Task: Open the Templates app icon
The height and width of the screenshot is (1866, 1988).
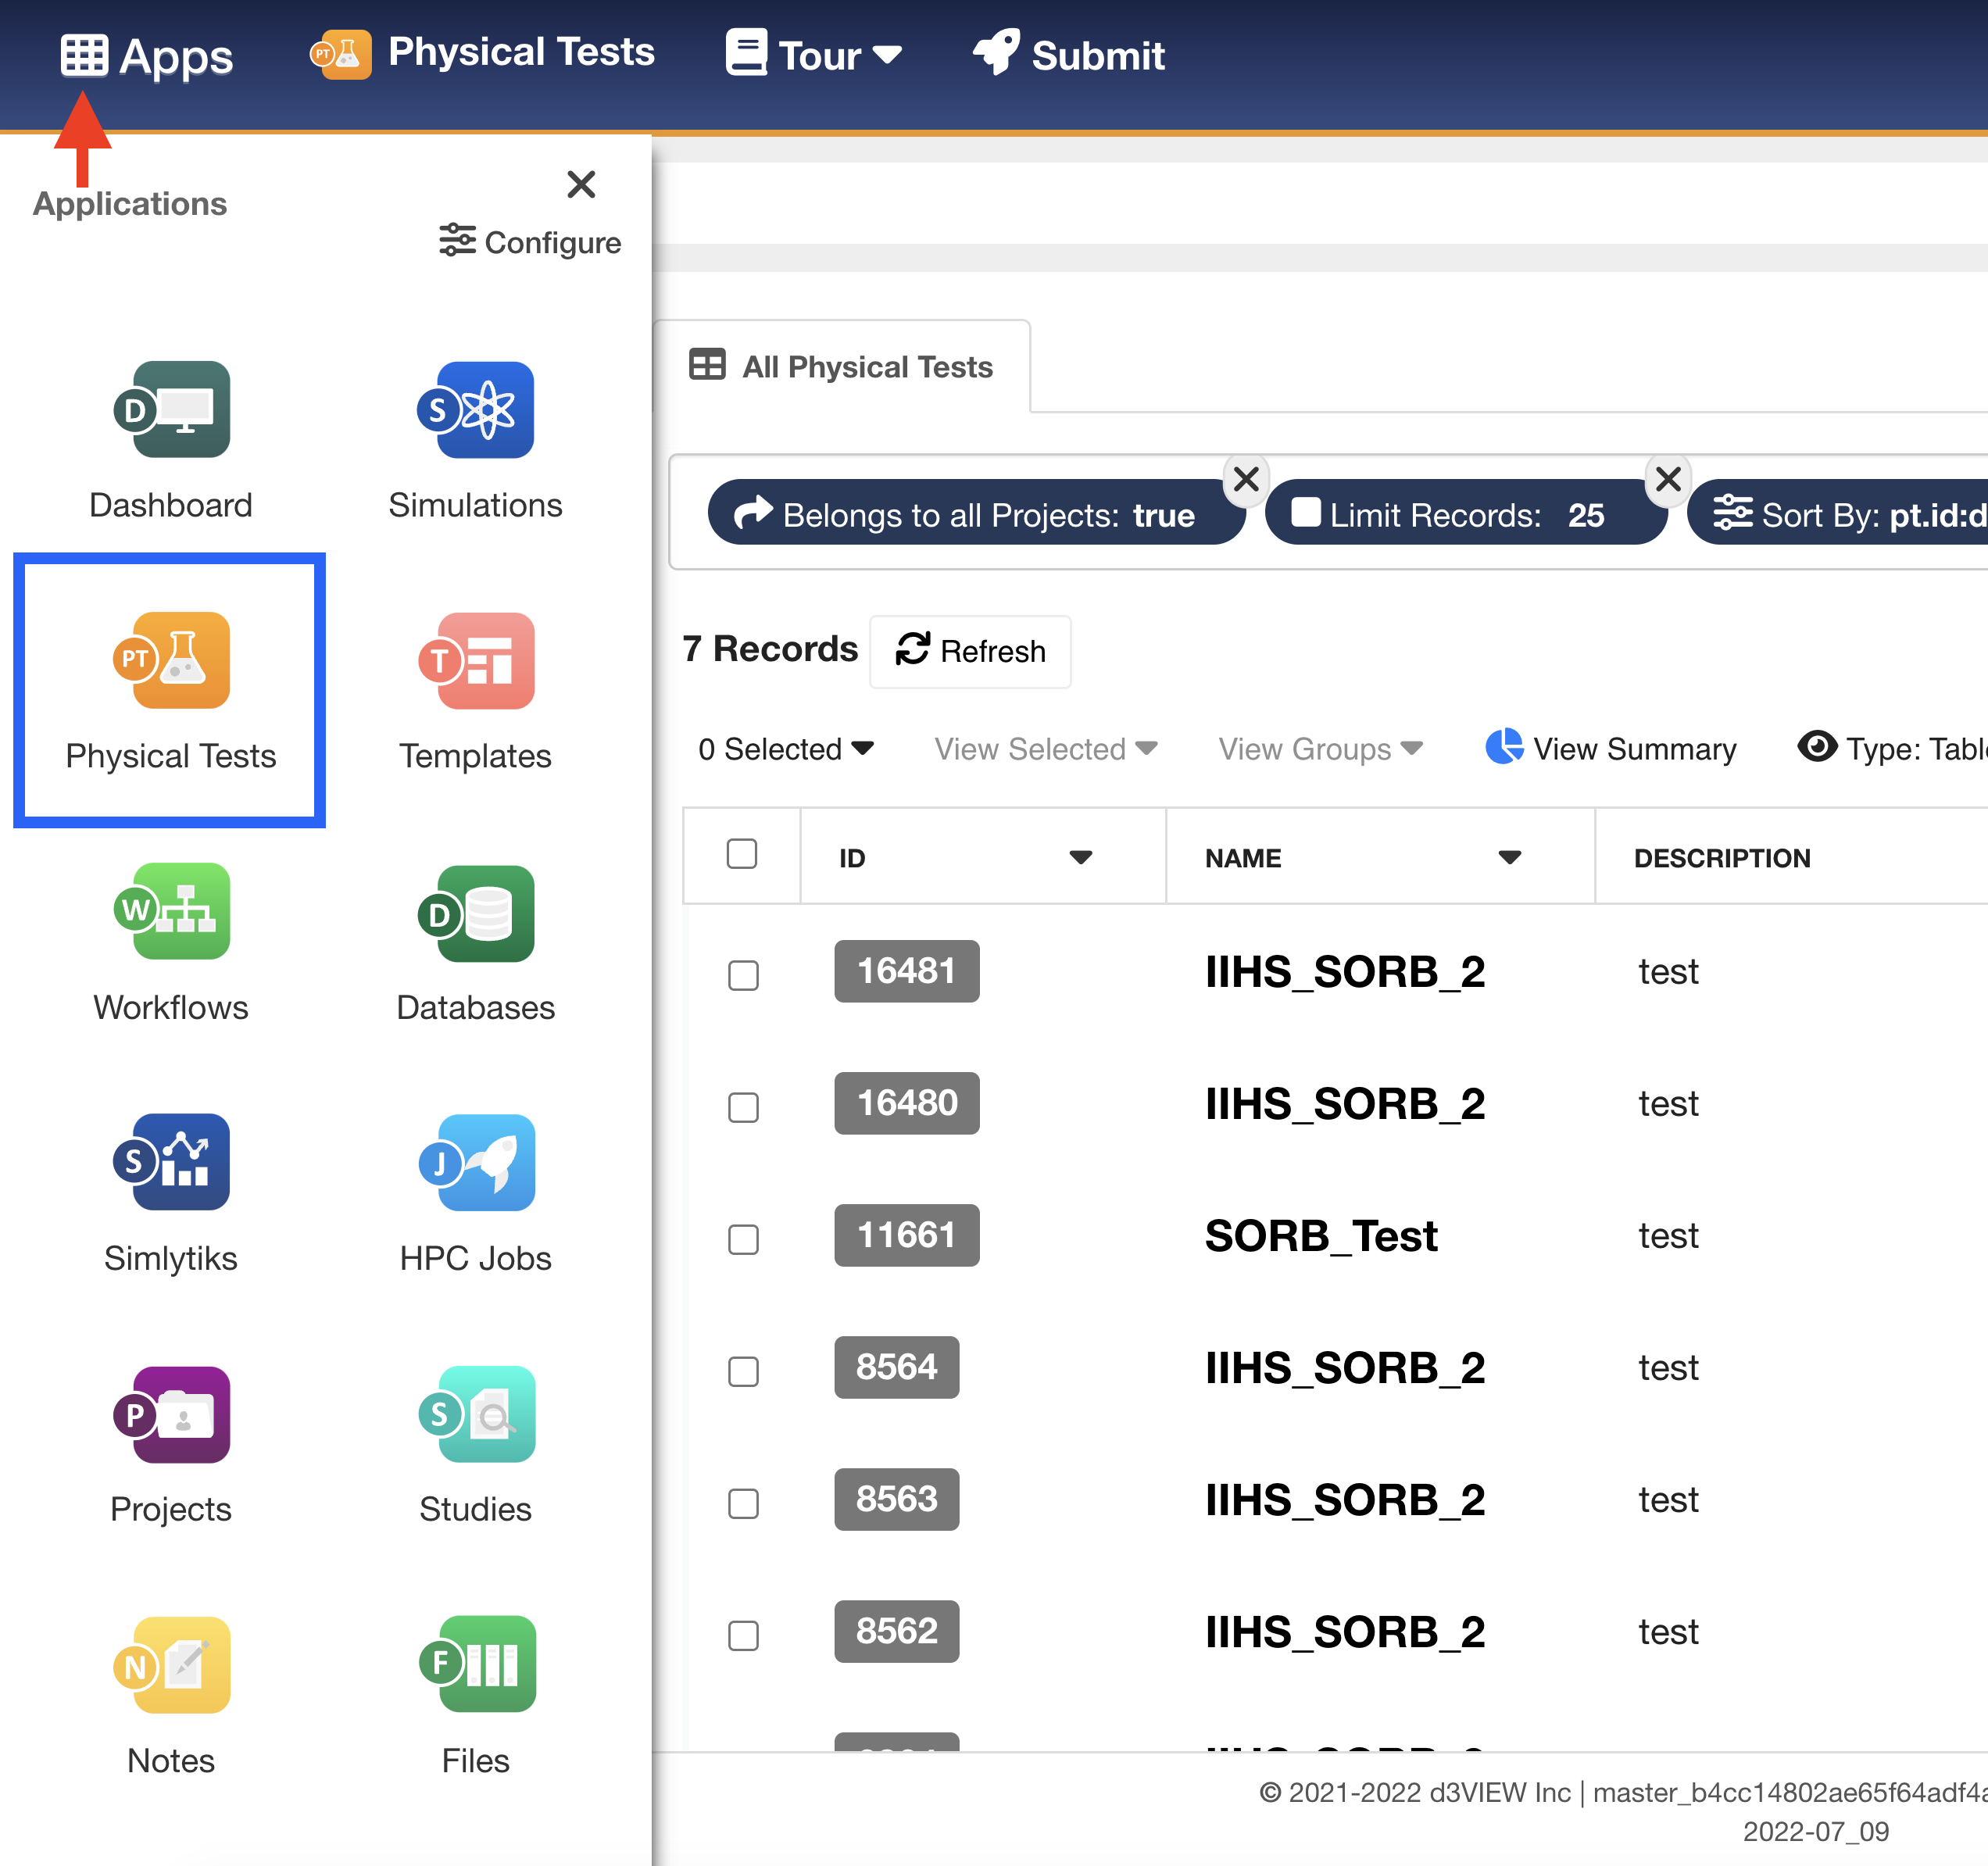Action: pyautogui.click(x=476, y=661)
